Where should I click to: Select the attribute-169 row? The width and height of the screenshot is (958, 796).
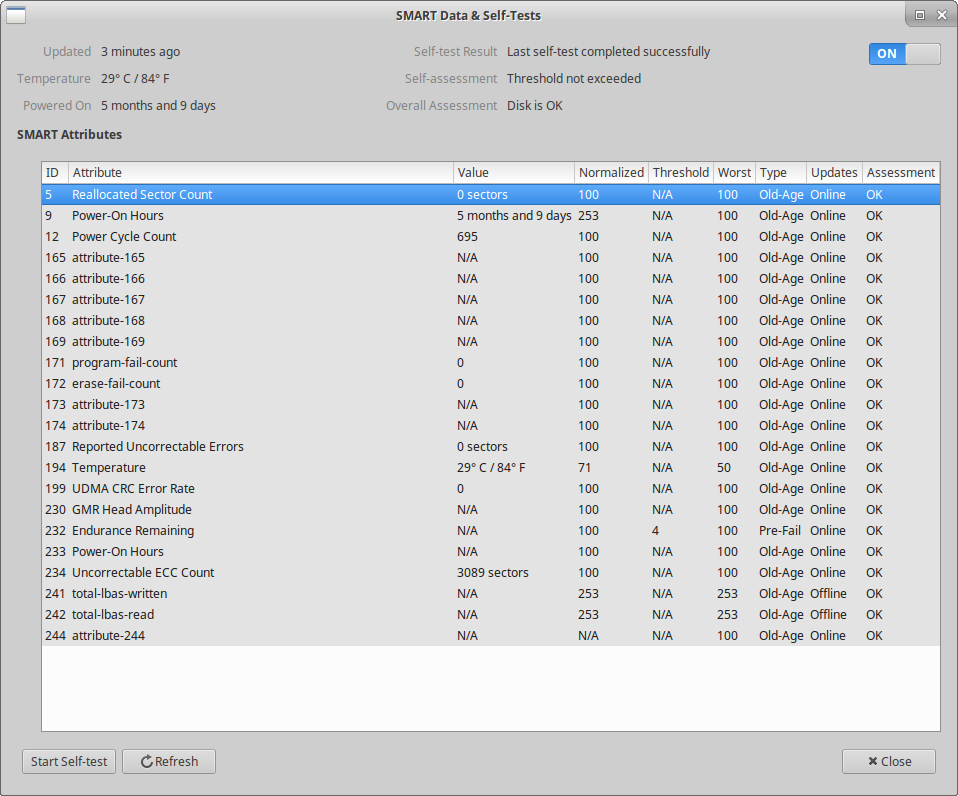click(x=491, y=341)
